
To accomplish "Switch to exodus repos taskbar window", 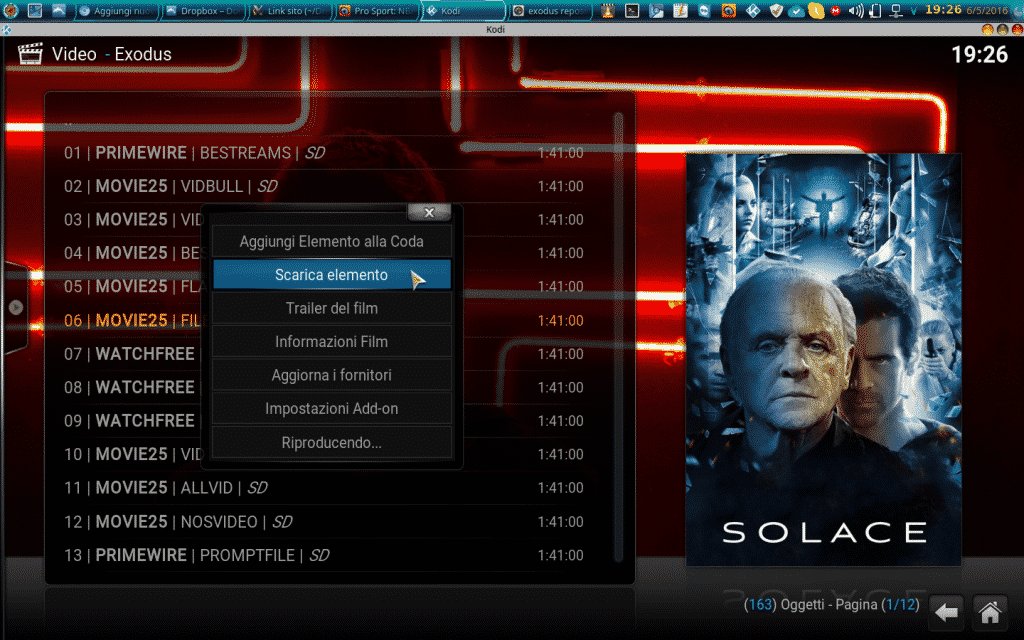I will click(550, 11).
